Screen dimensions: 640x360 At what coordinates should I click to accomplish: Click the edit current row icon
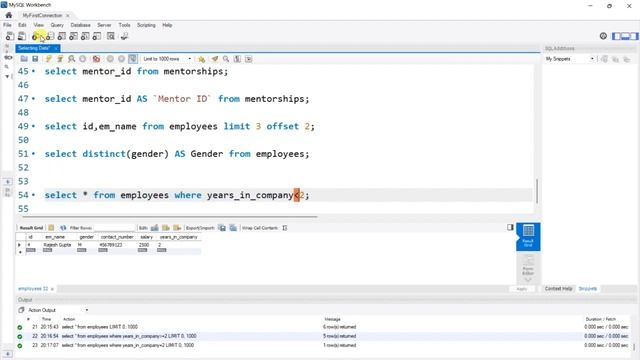155,228
